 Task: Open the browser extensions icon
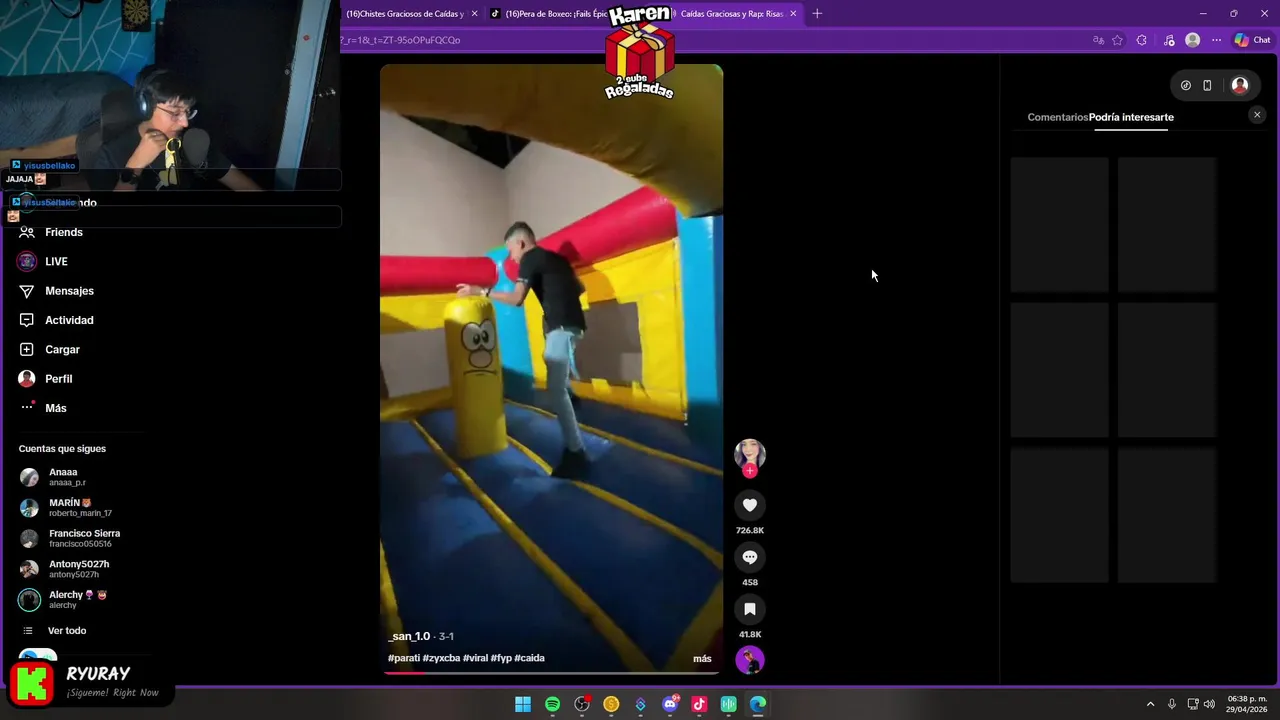pyautogui.click(x=1142, y=40)
